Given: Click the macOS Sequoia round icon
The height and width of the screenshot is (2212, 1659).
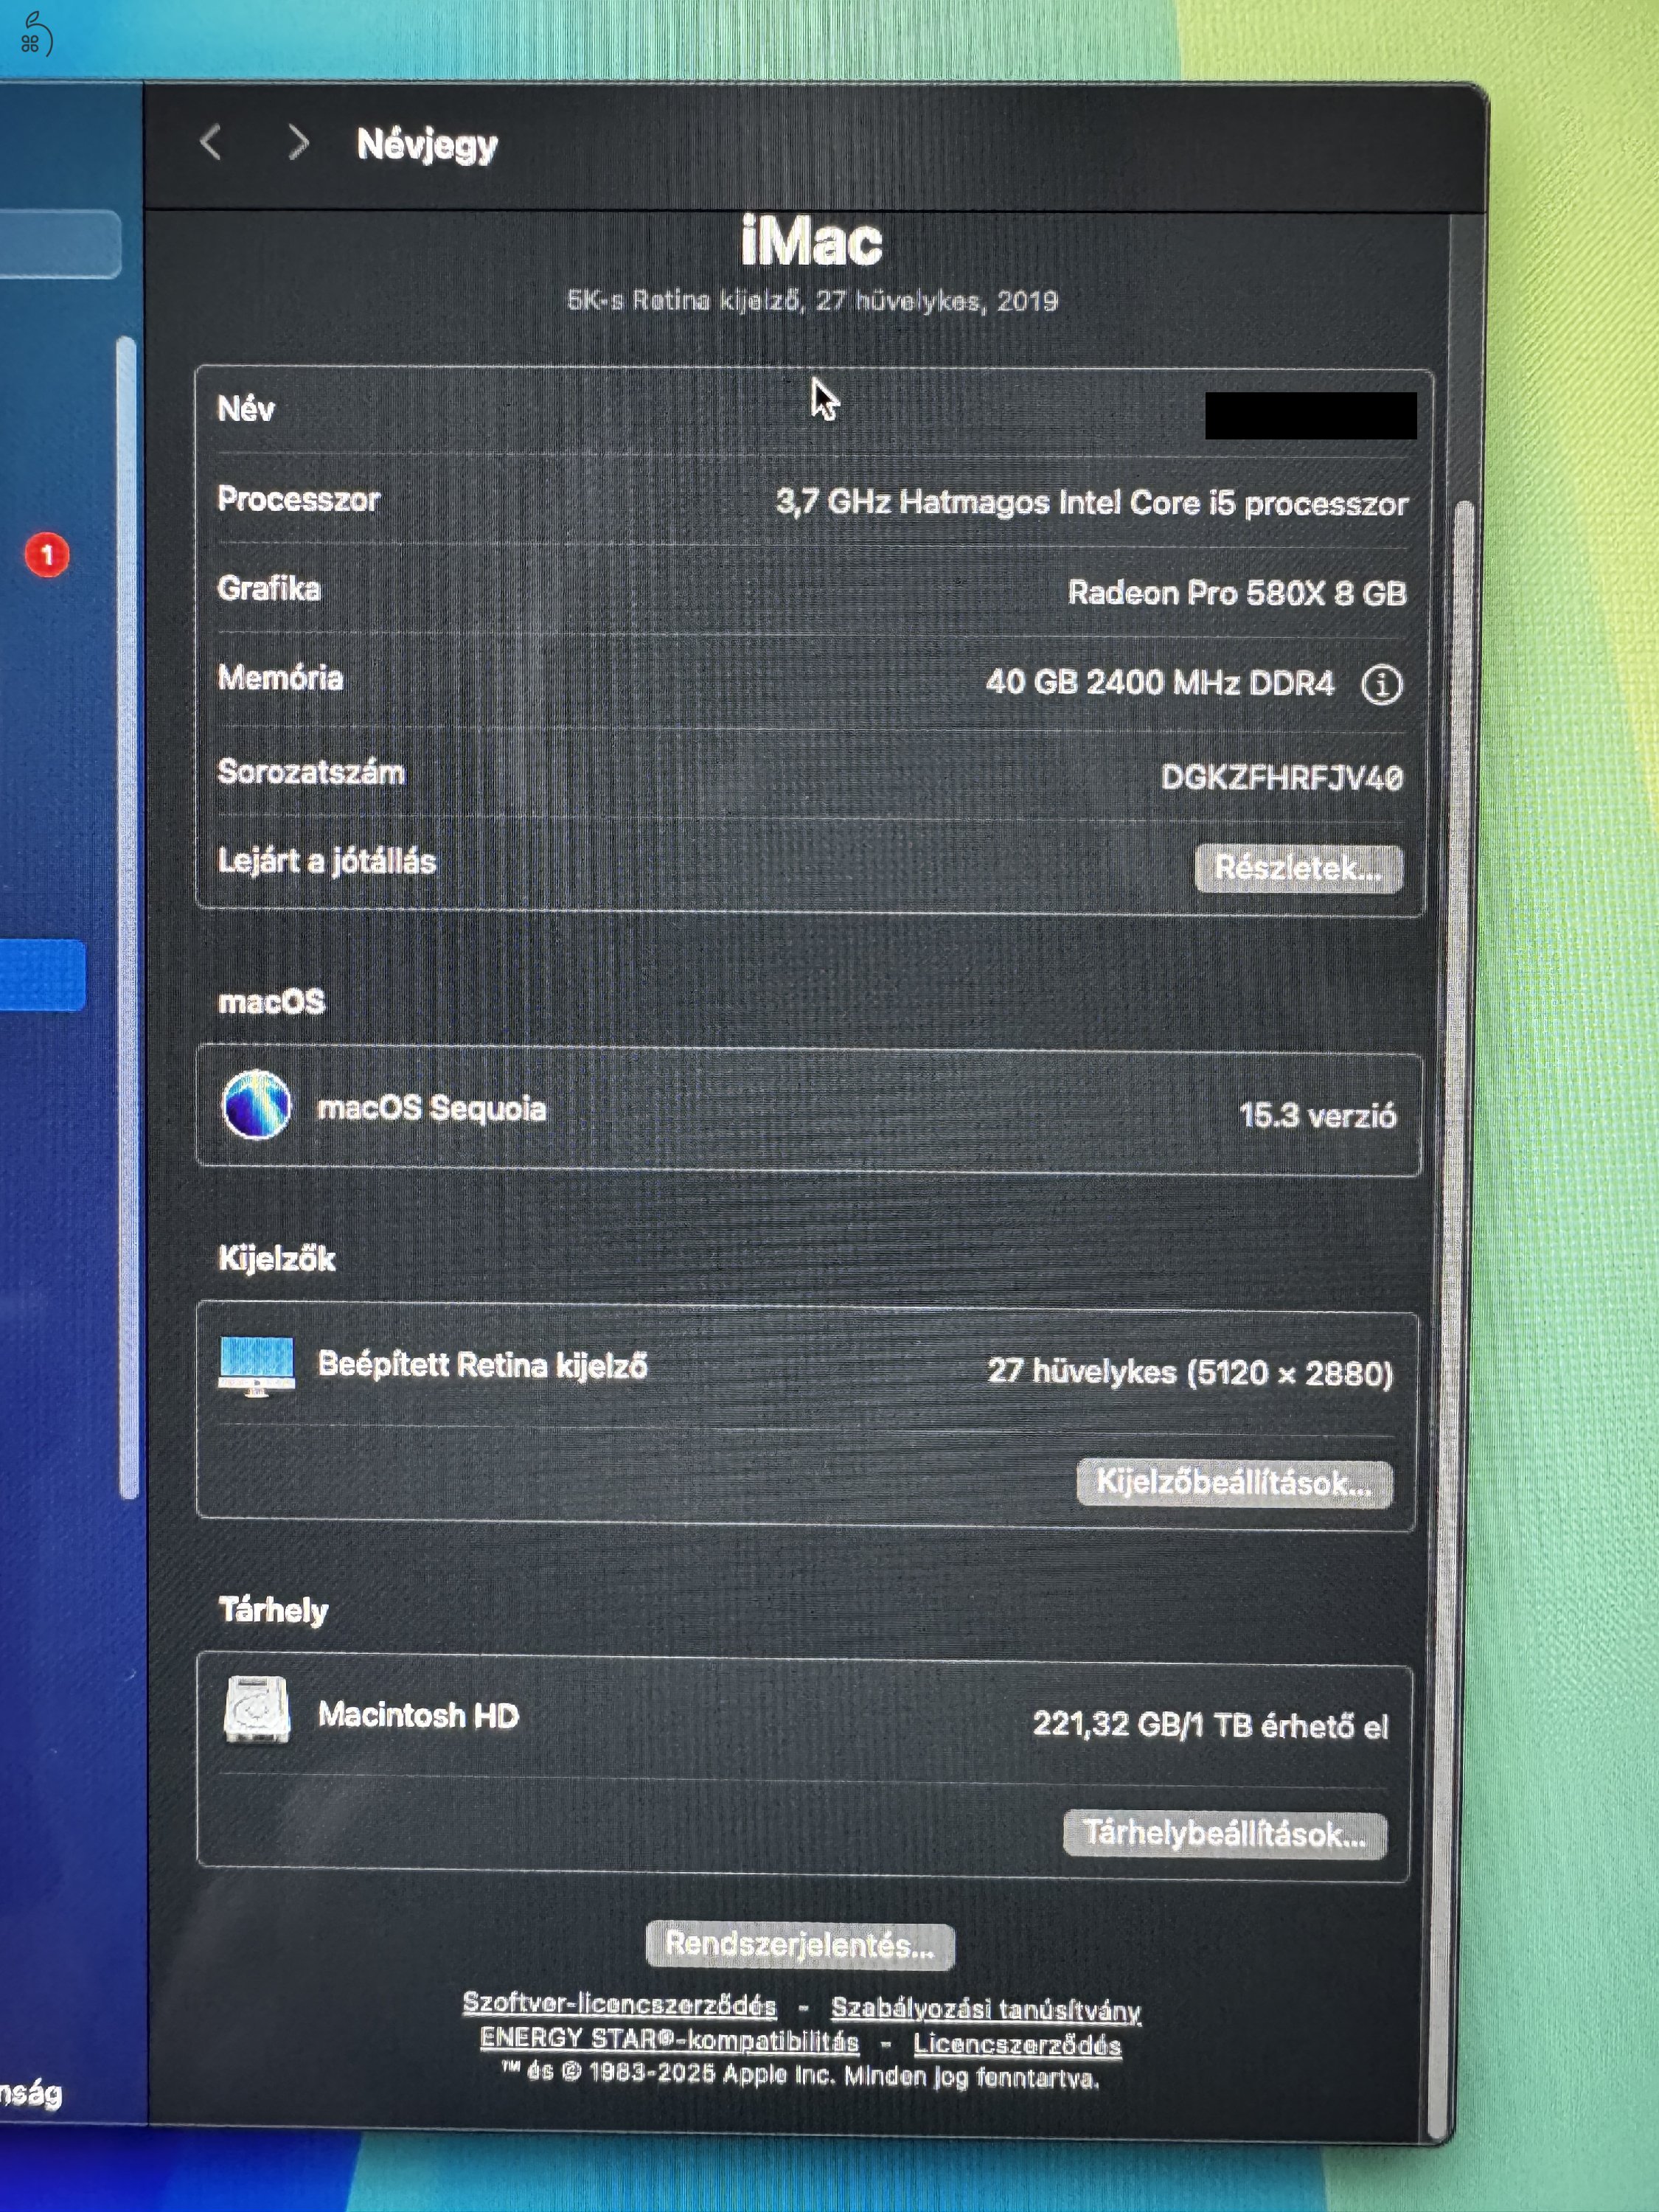Looking at the screenshot, I should (x=256, y=1104).
